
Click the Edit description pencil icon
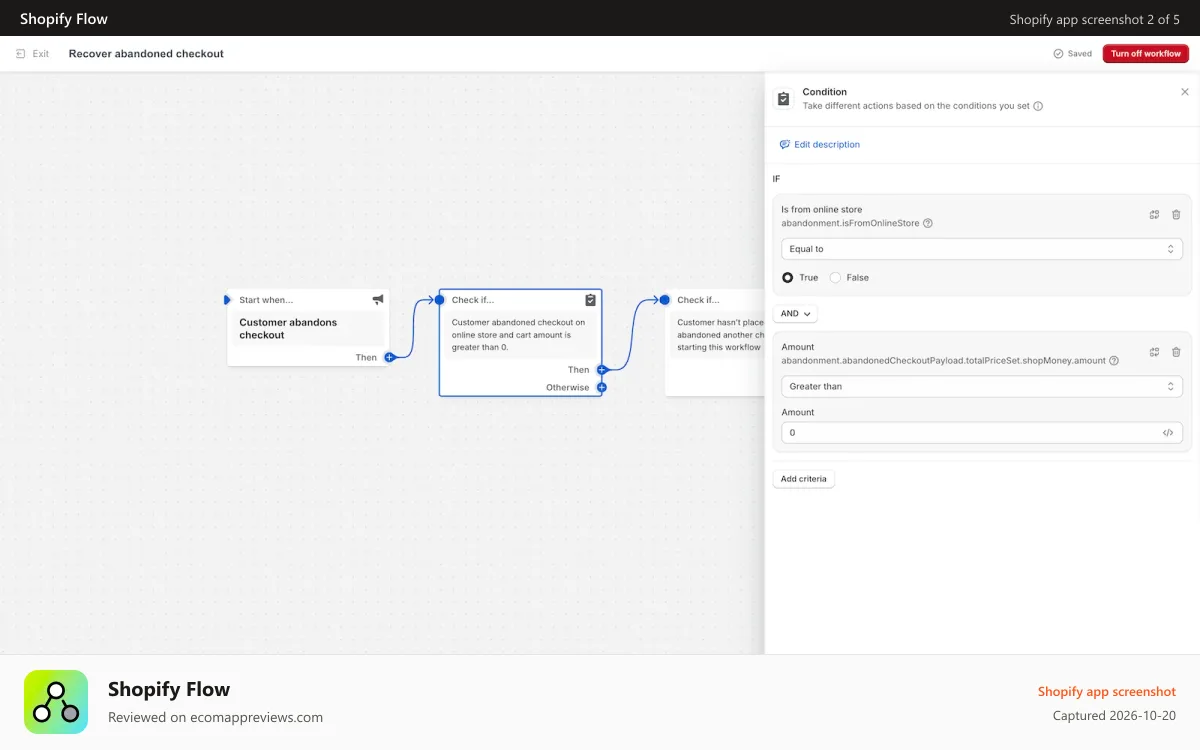pos(785,145)
